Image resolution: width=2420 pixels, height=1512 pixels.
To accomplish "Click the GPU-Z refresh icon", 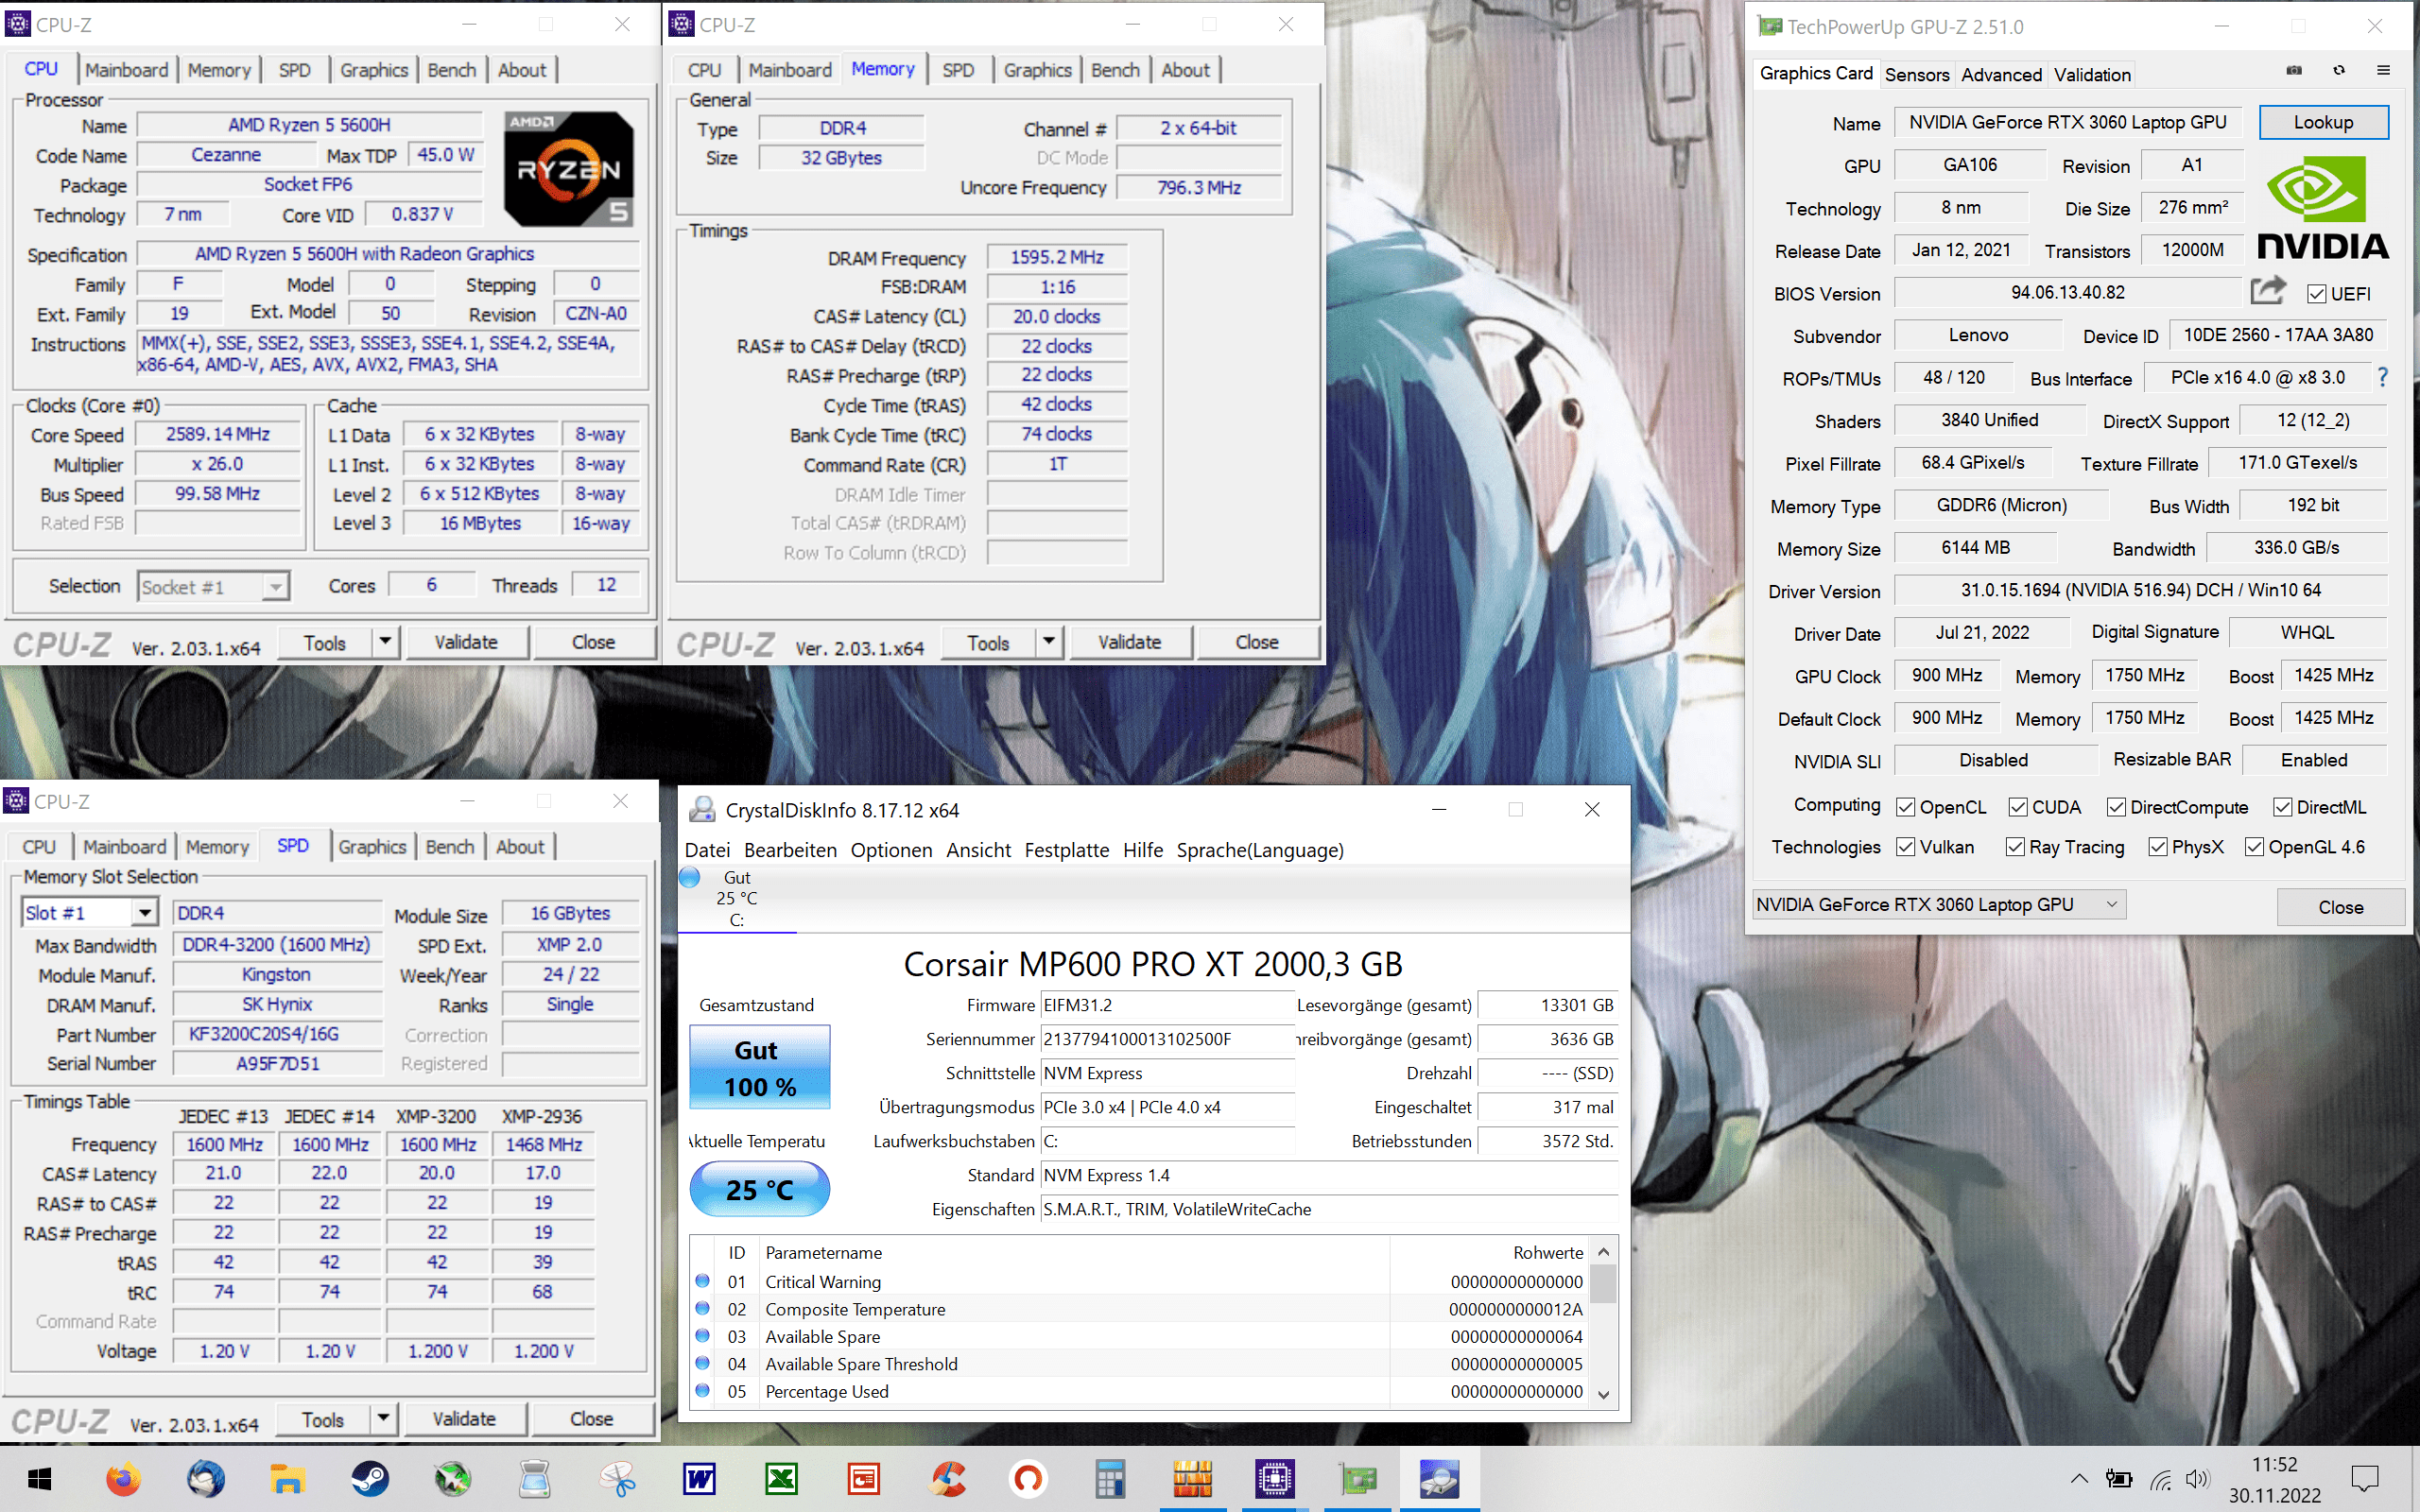I will 2339,71.
